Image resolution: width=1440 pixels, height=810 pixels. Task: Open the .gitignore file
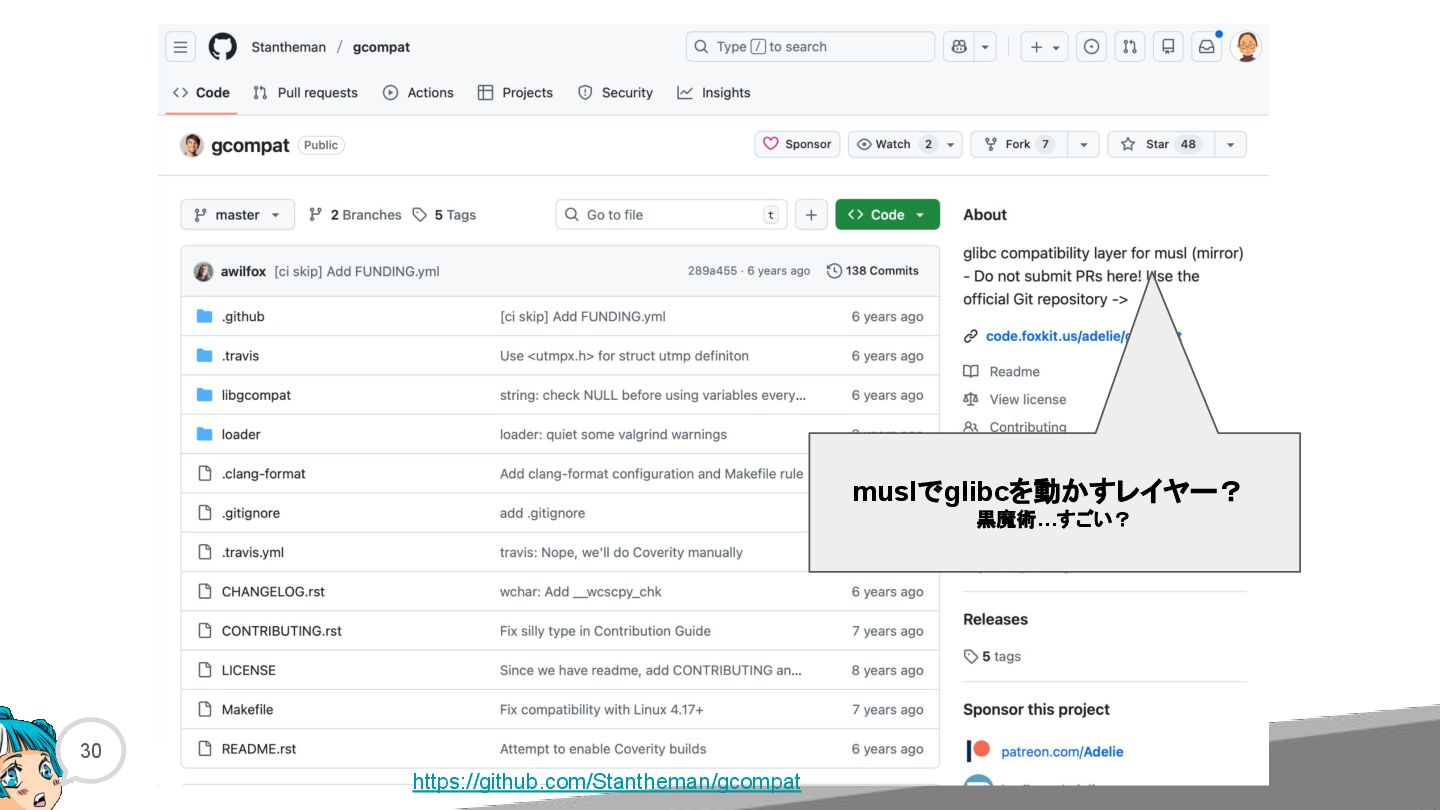coord(251,513)
